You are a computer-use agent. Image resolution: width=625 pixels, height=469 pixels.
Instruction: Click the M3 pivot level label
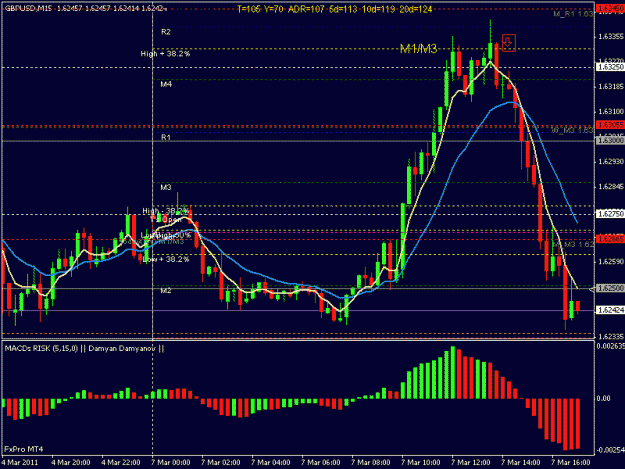click(166, 187)
